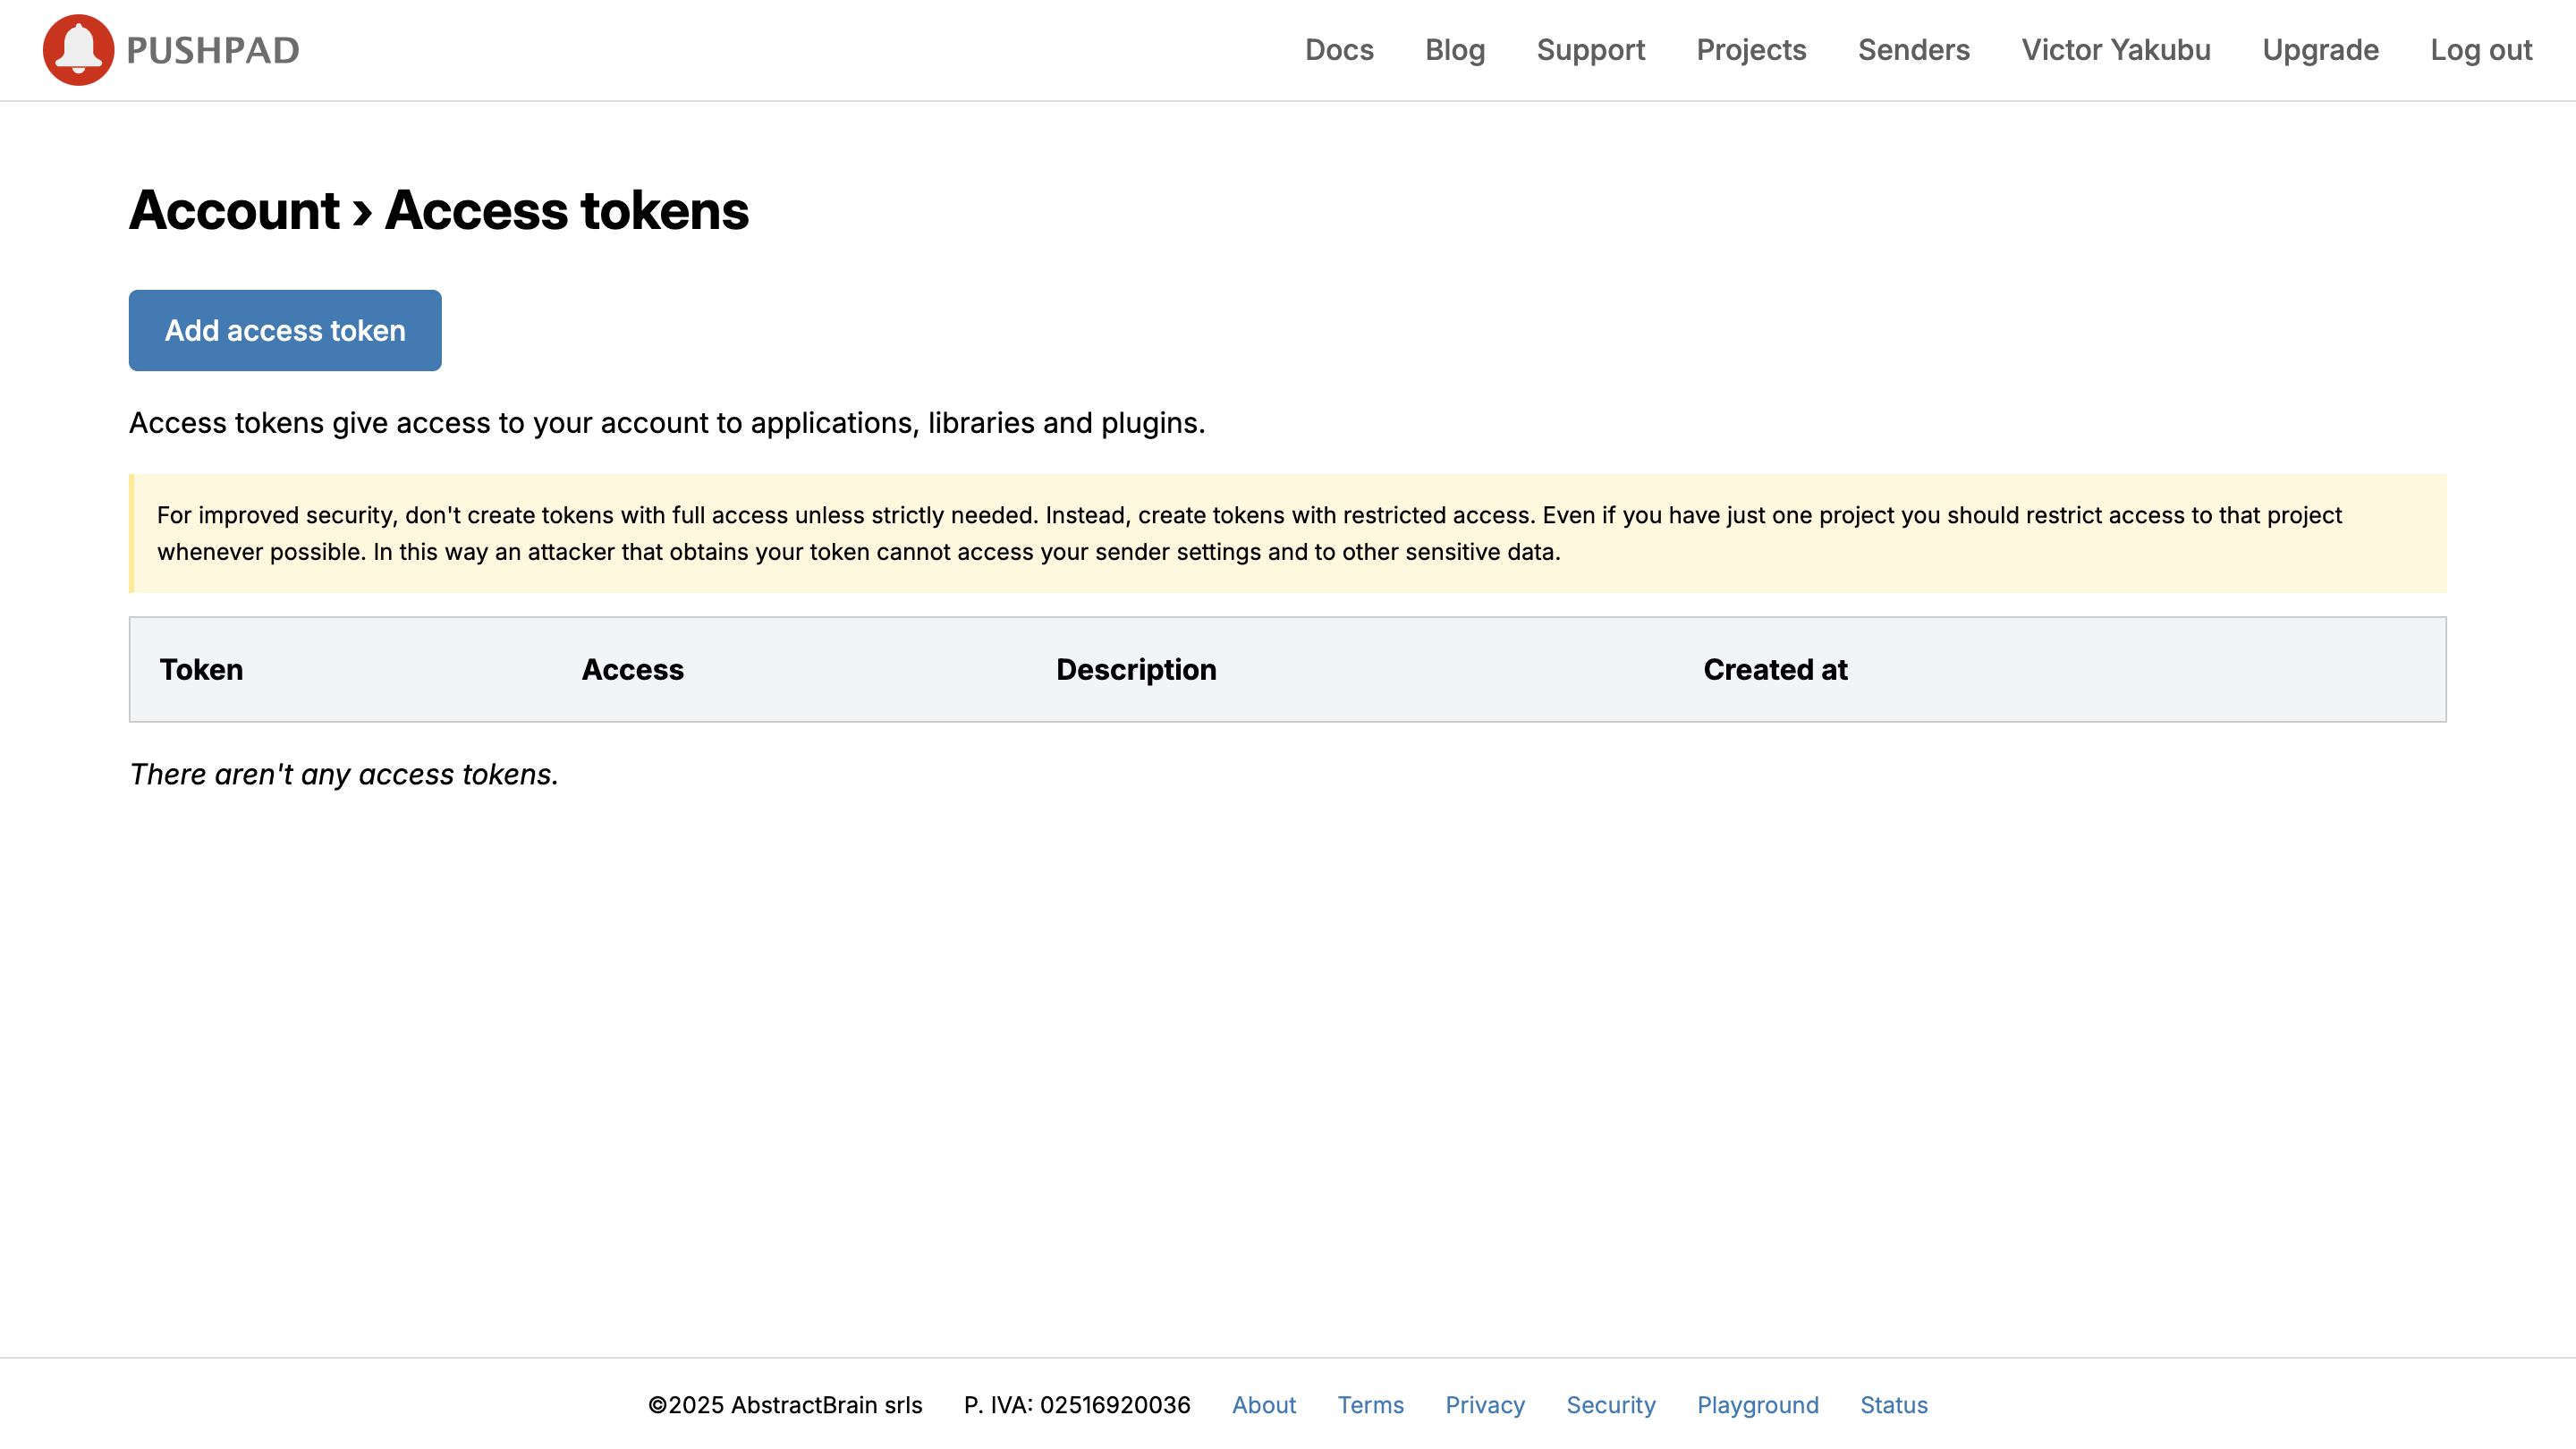Viewport: 2576px width, 1449px height.
Task: Log out of the account
Action: tap(2482, 49)
